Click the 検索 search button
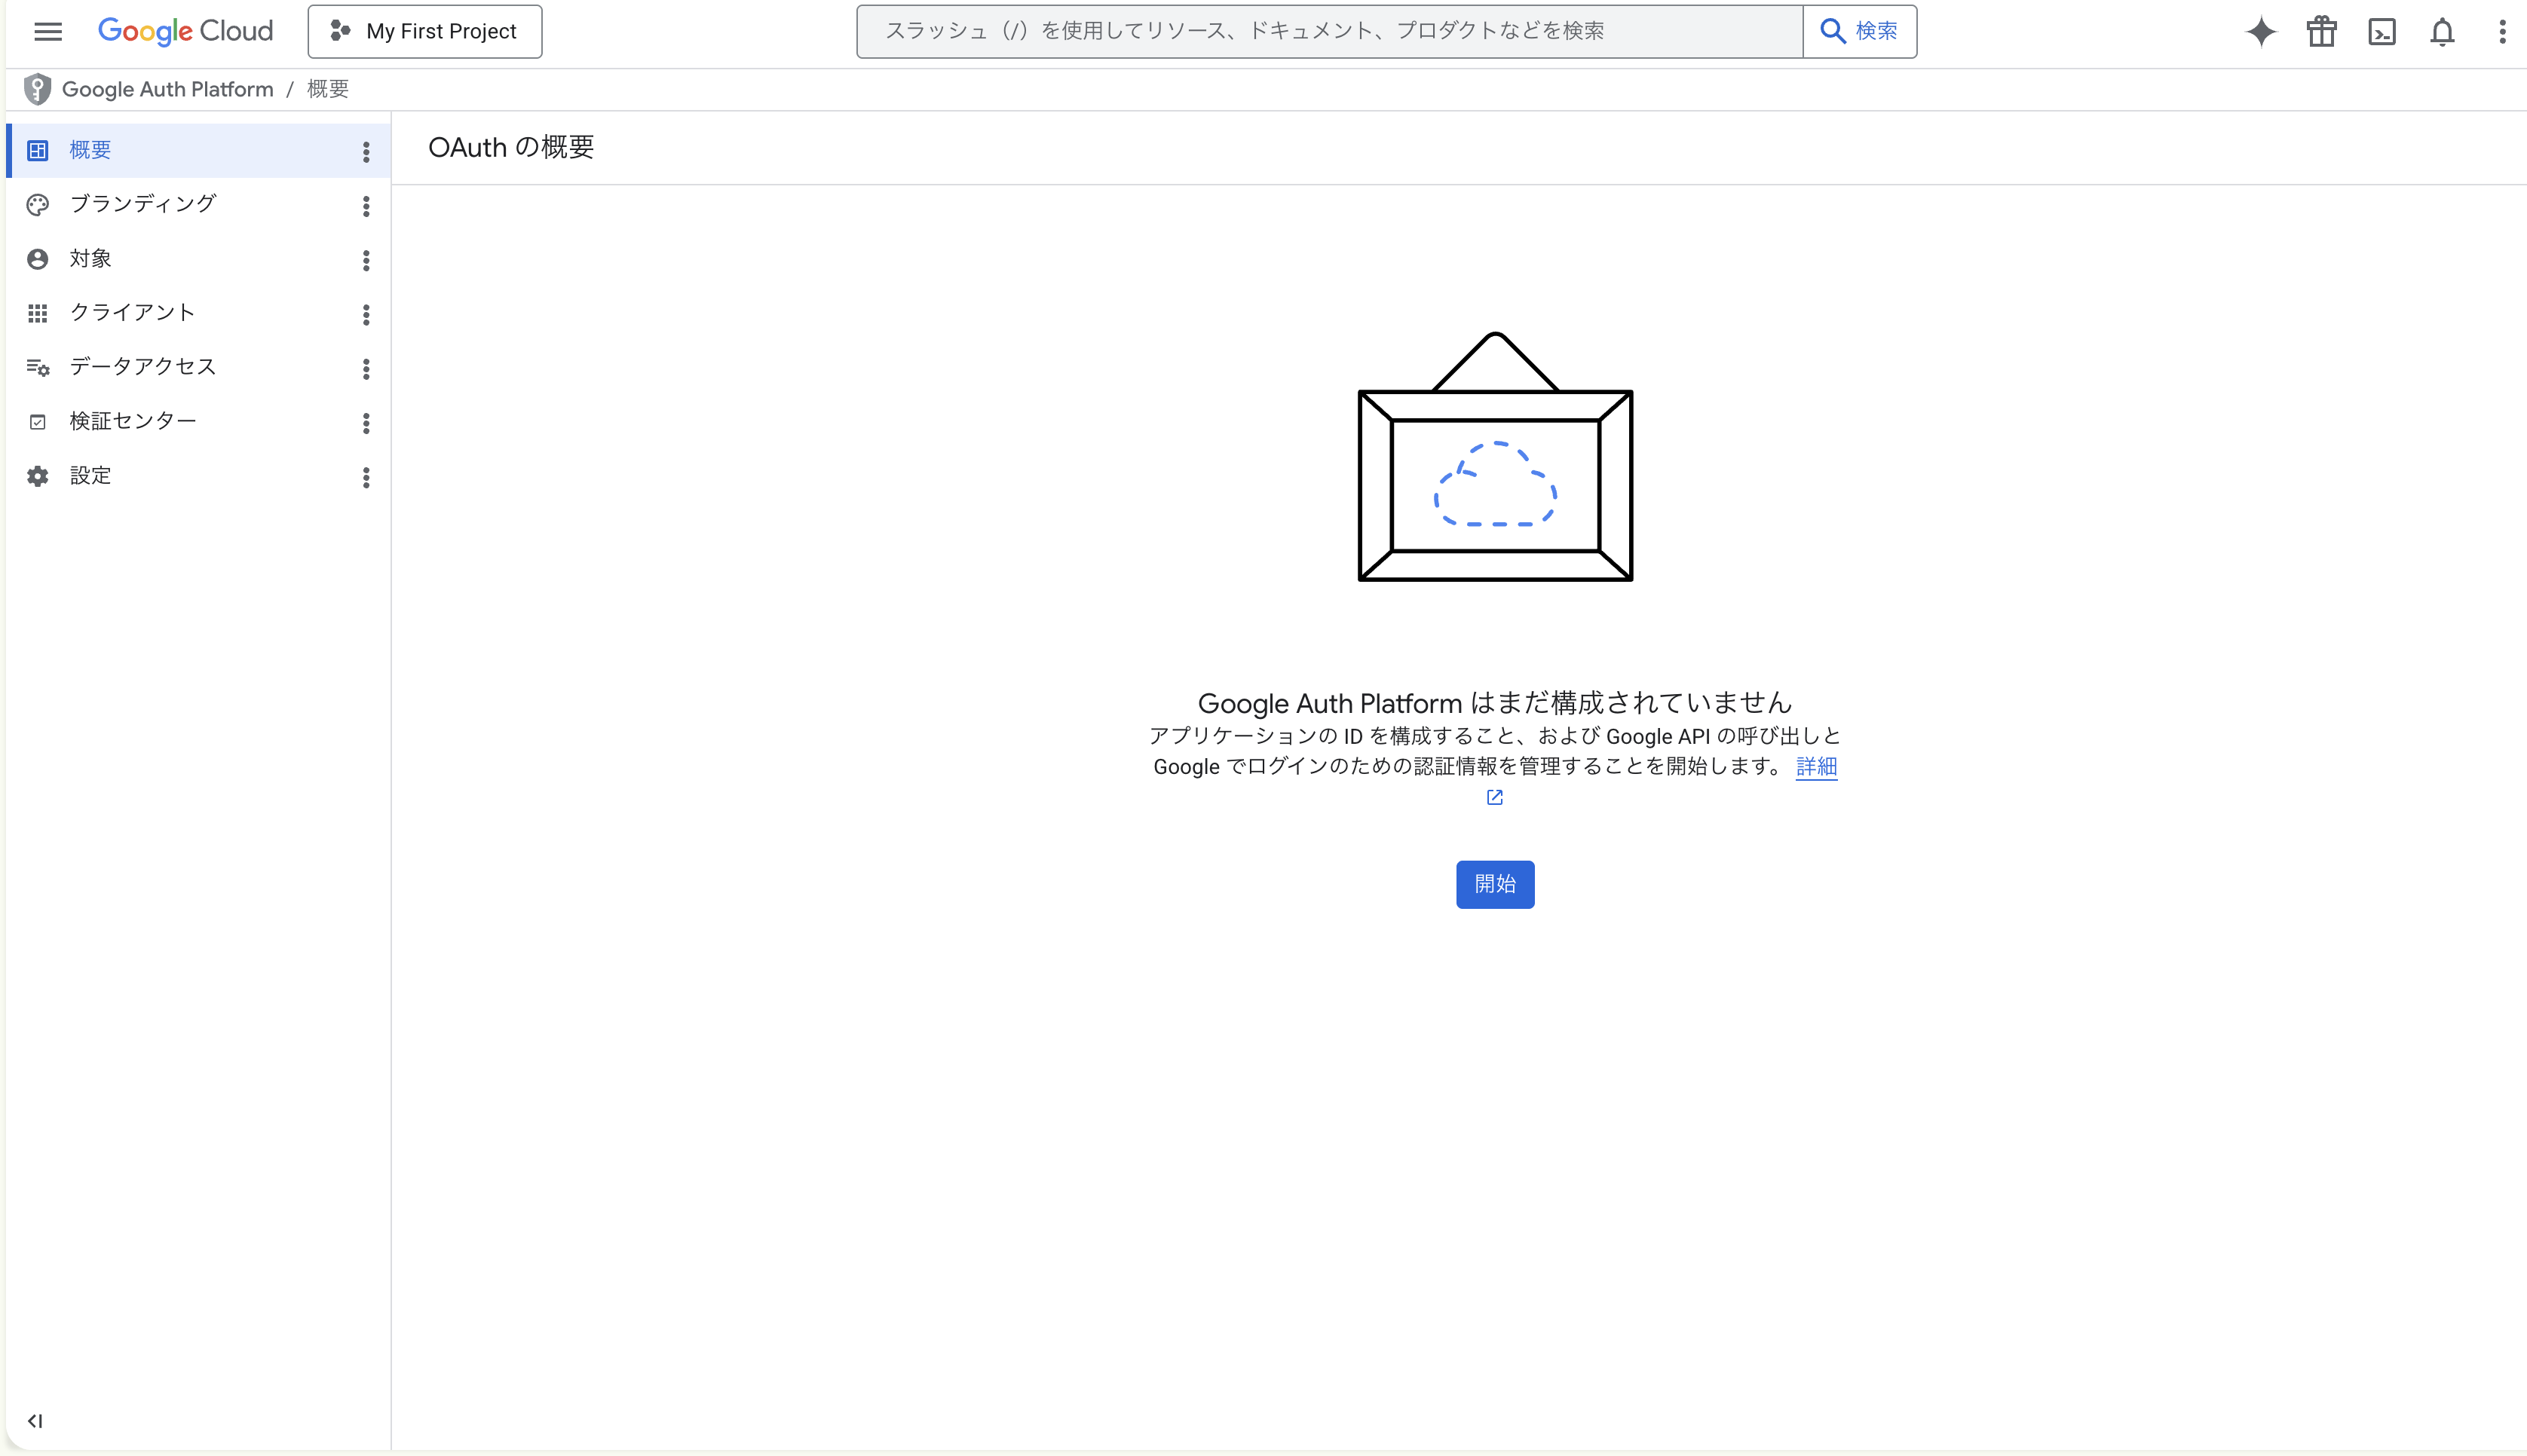 [1859, 31]
